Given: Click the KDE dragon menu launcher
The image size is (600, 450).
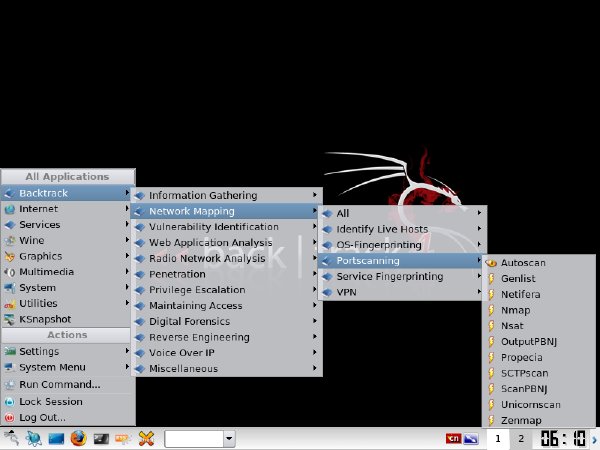Looking at the screenshot, I should pos(11,438).
